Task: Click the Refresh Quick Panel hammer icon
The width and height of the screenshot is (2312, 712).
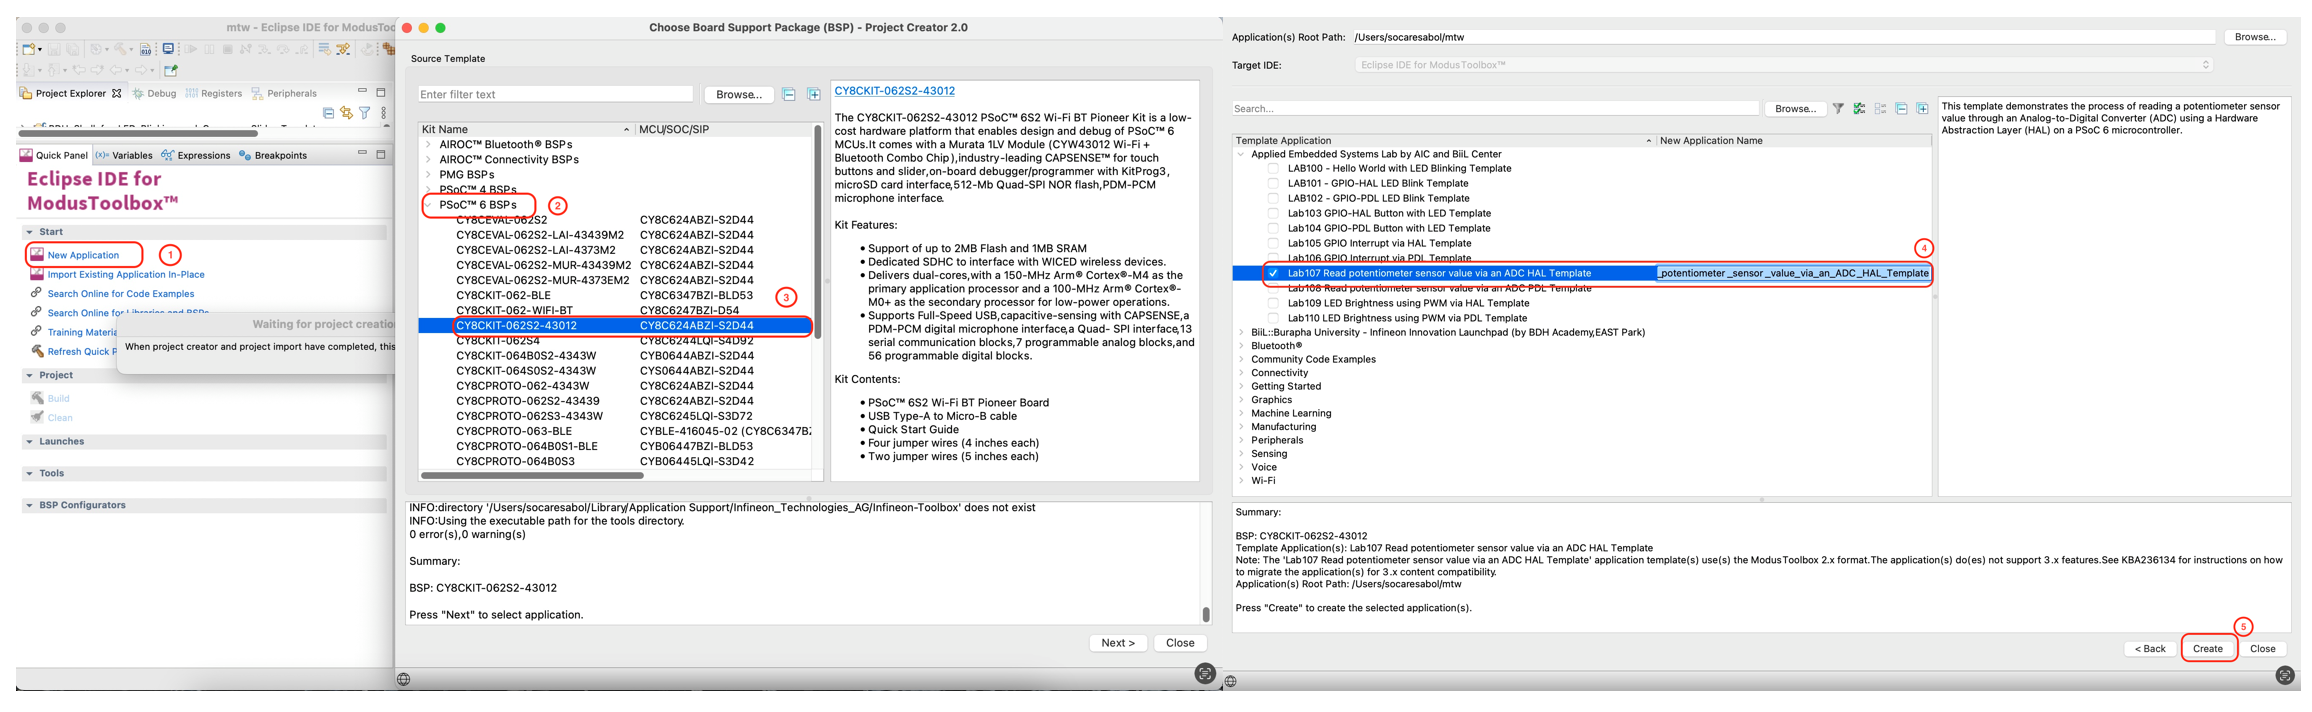Action: (37, 351)
